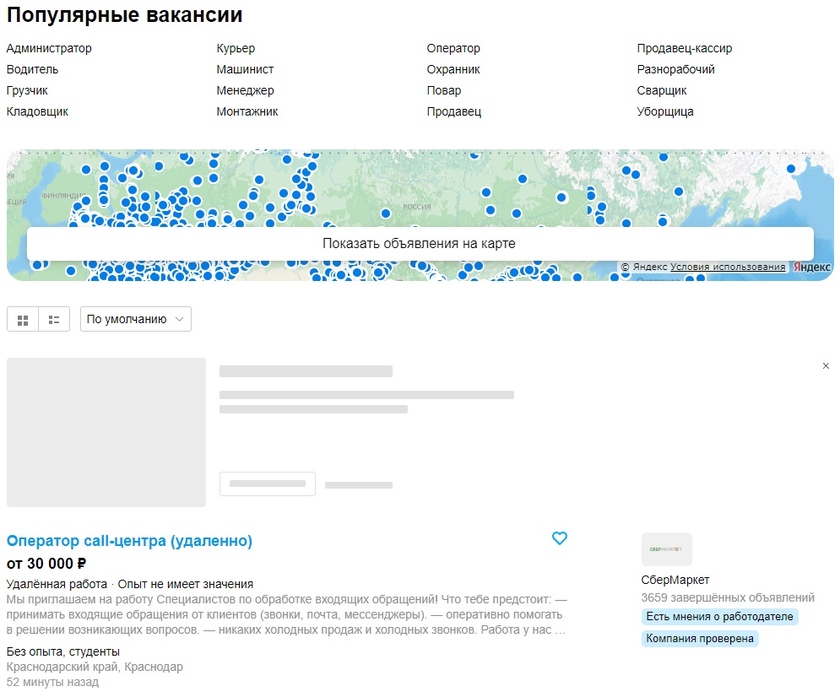Go to the 'Менеджер' vacancies
The height and width of the screenshot is (697, 840).
(245, 91)
